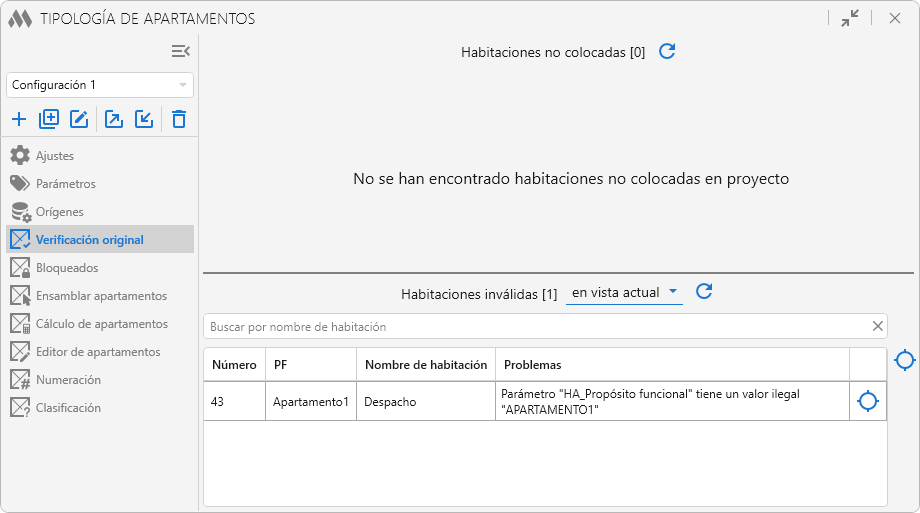Clear the room name search field
This screenshot has width=920, height=513.
877,326
